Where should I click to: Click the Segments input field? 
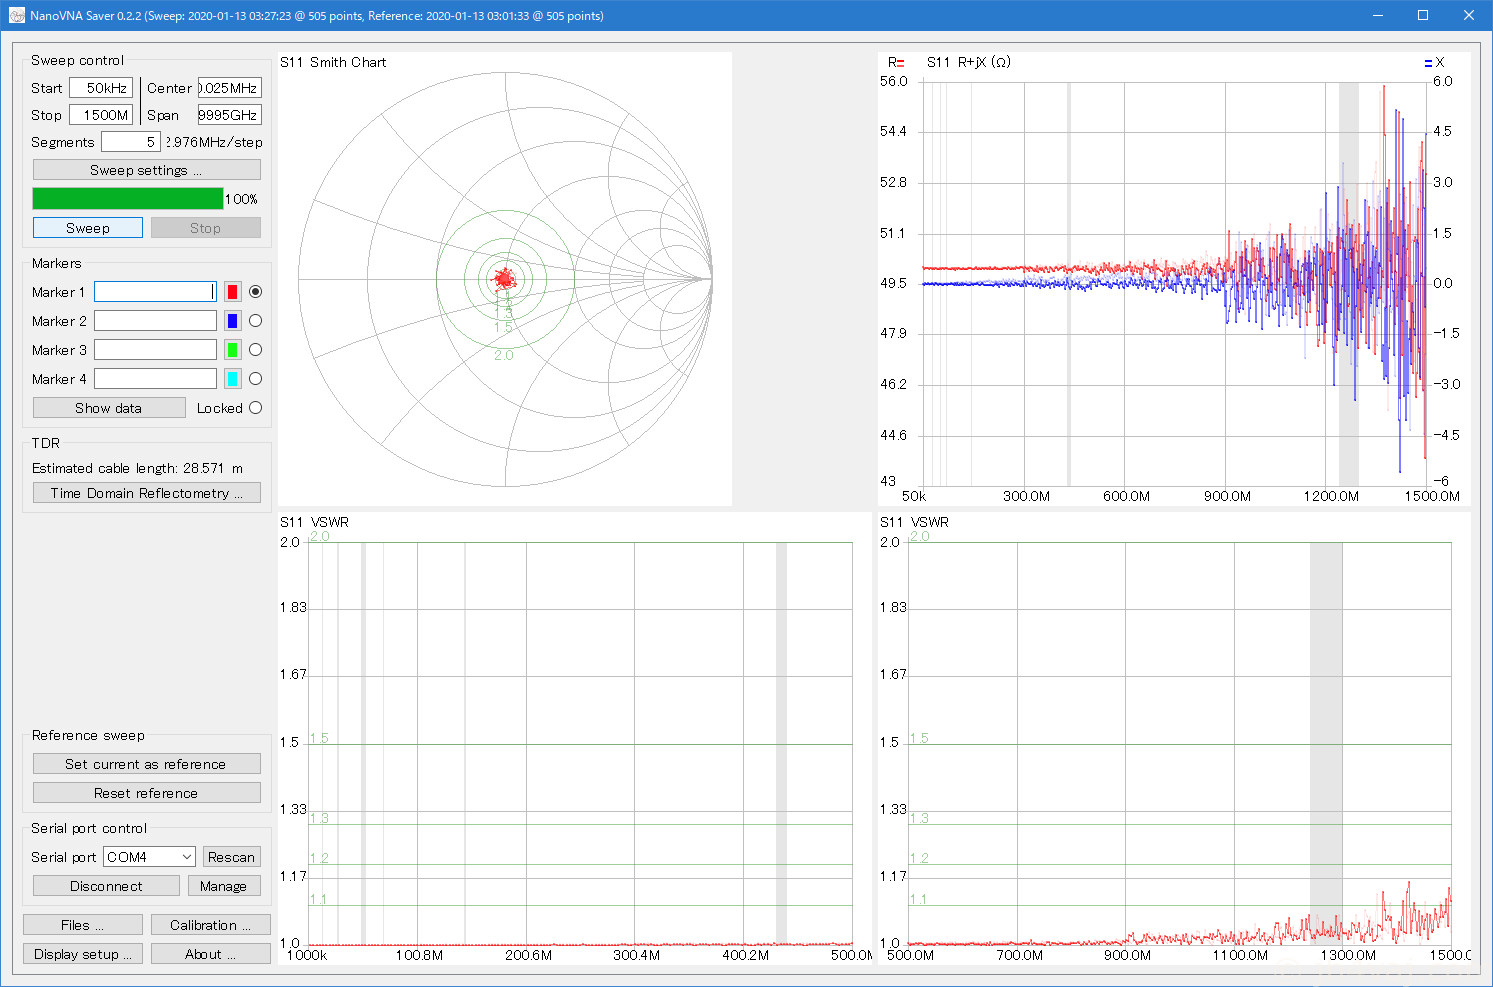pyautogui.click(x=131, y=142)
